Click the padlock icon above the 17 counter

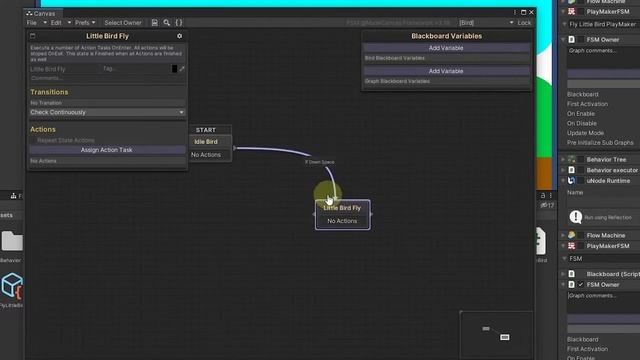543,196
